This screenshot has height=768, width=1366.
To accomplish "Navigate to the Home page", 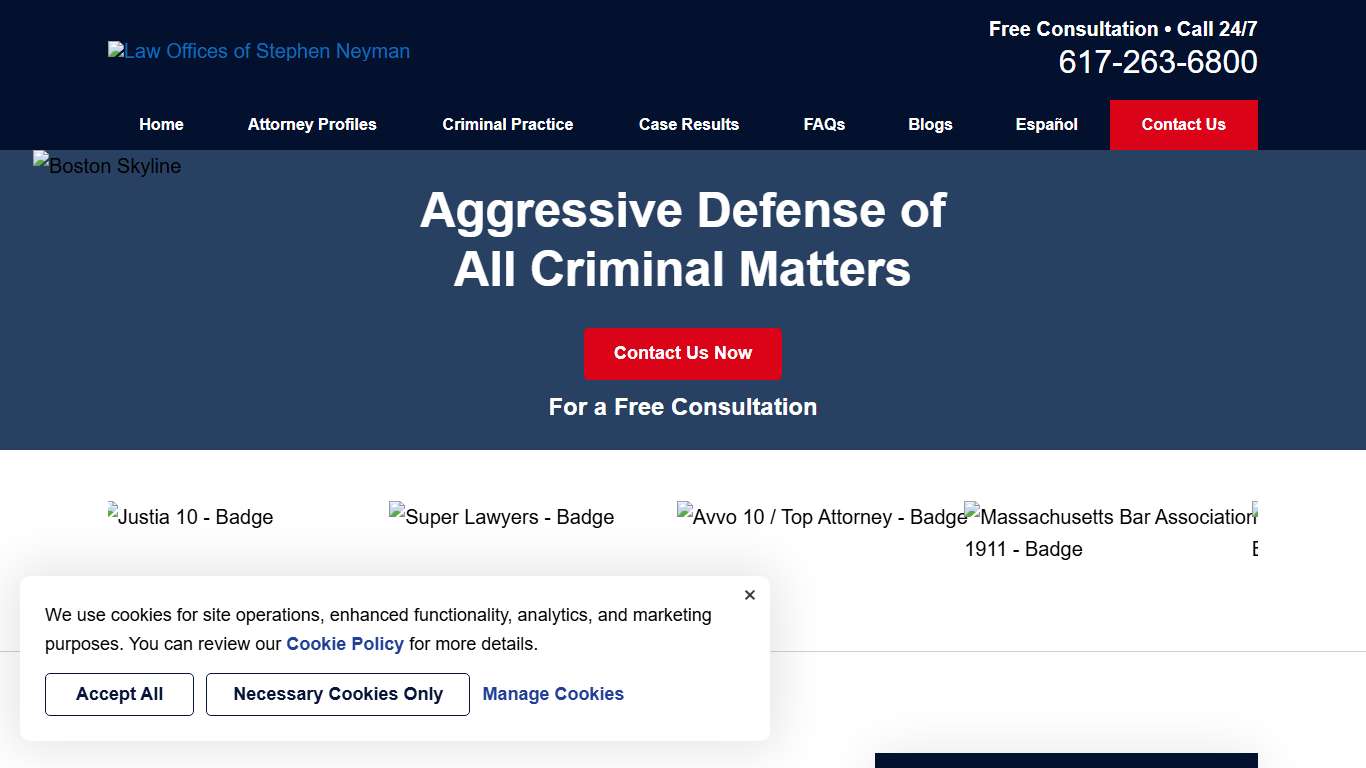I will (x=161, y=124).
